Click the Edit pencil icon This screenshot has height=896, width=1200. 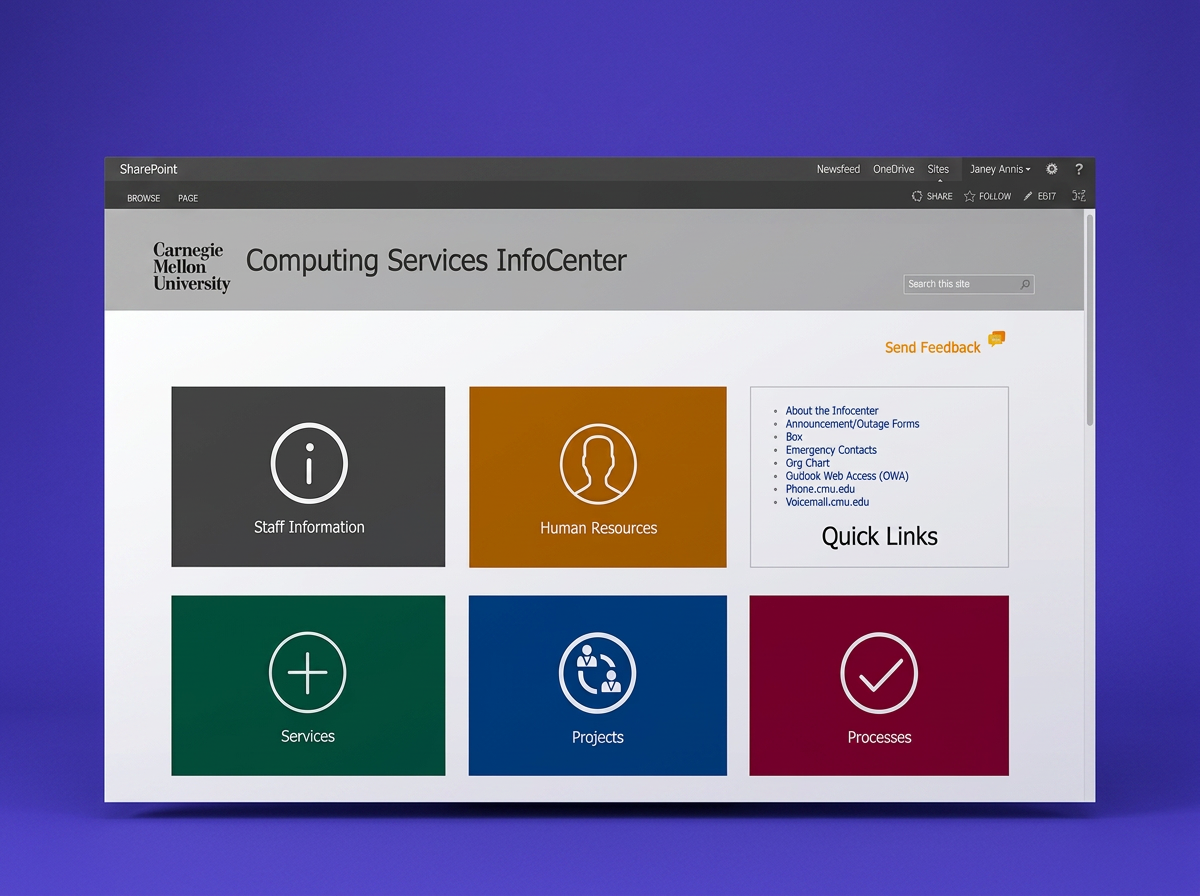1028,196
